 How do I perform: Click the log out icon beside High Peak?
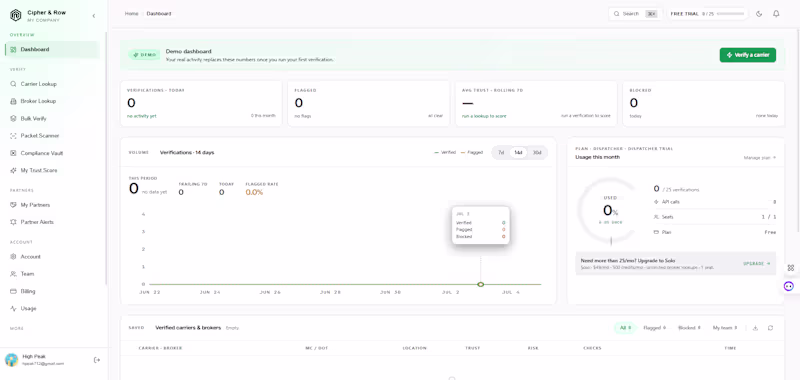[x=97, y=360]
